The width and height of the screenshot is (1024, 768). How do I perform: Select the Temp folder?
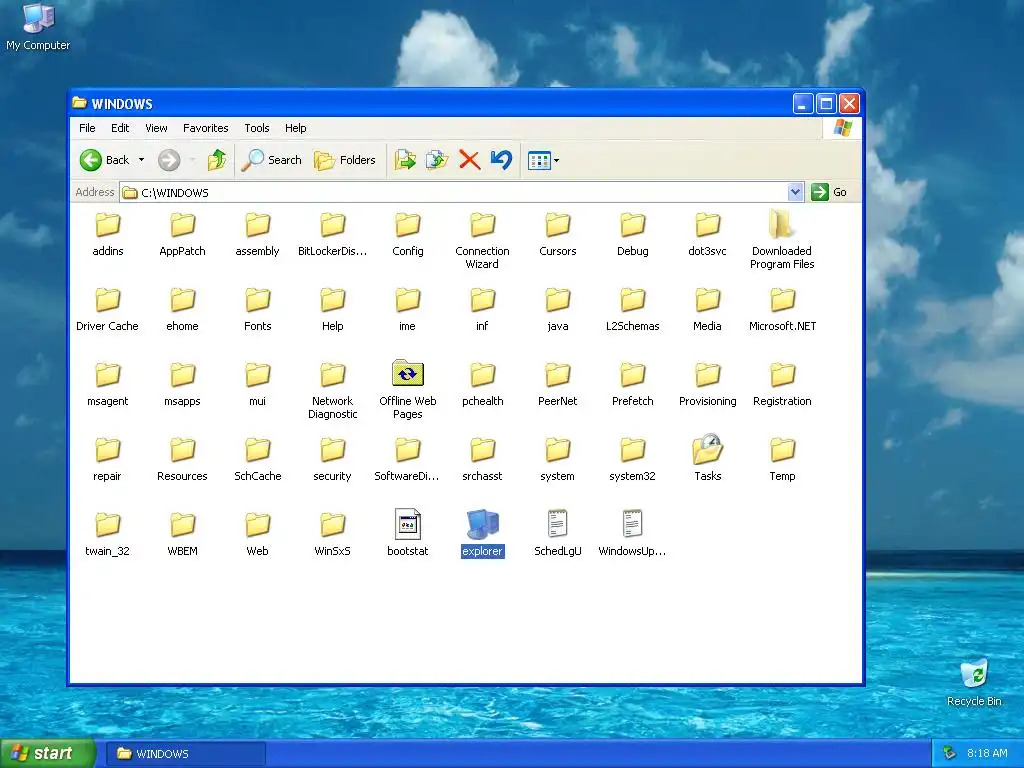(x=782, y=449)
